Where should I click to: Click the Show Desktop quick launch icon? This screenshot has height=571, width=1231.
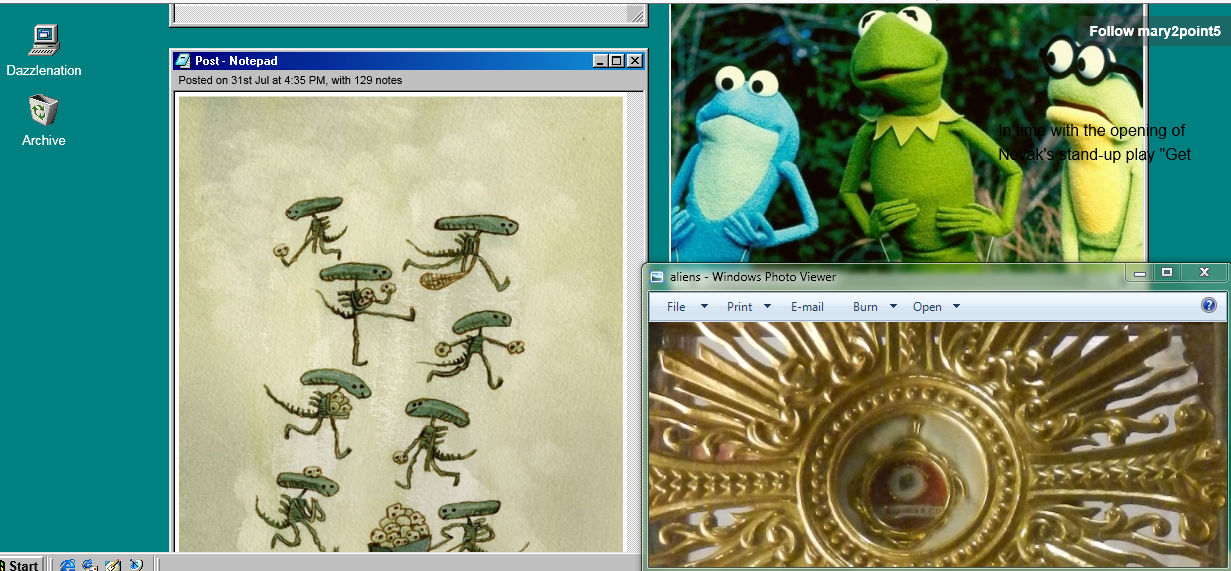[113, 565]
